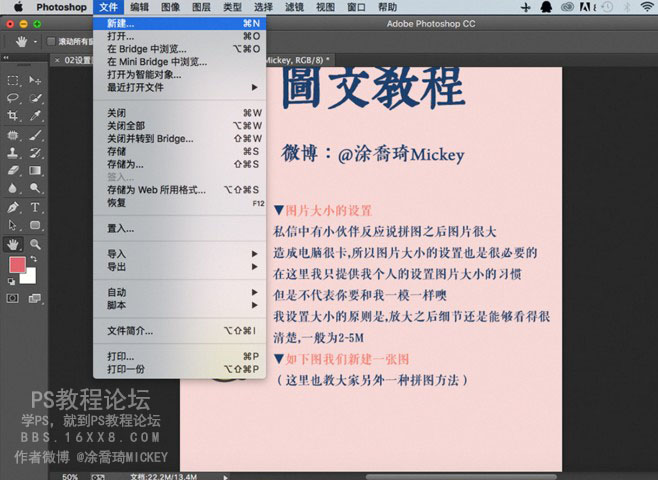
Task: Toggle Quick Mask mode
Action: pos(13,298)
